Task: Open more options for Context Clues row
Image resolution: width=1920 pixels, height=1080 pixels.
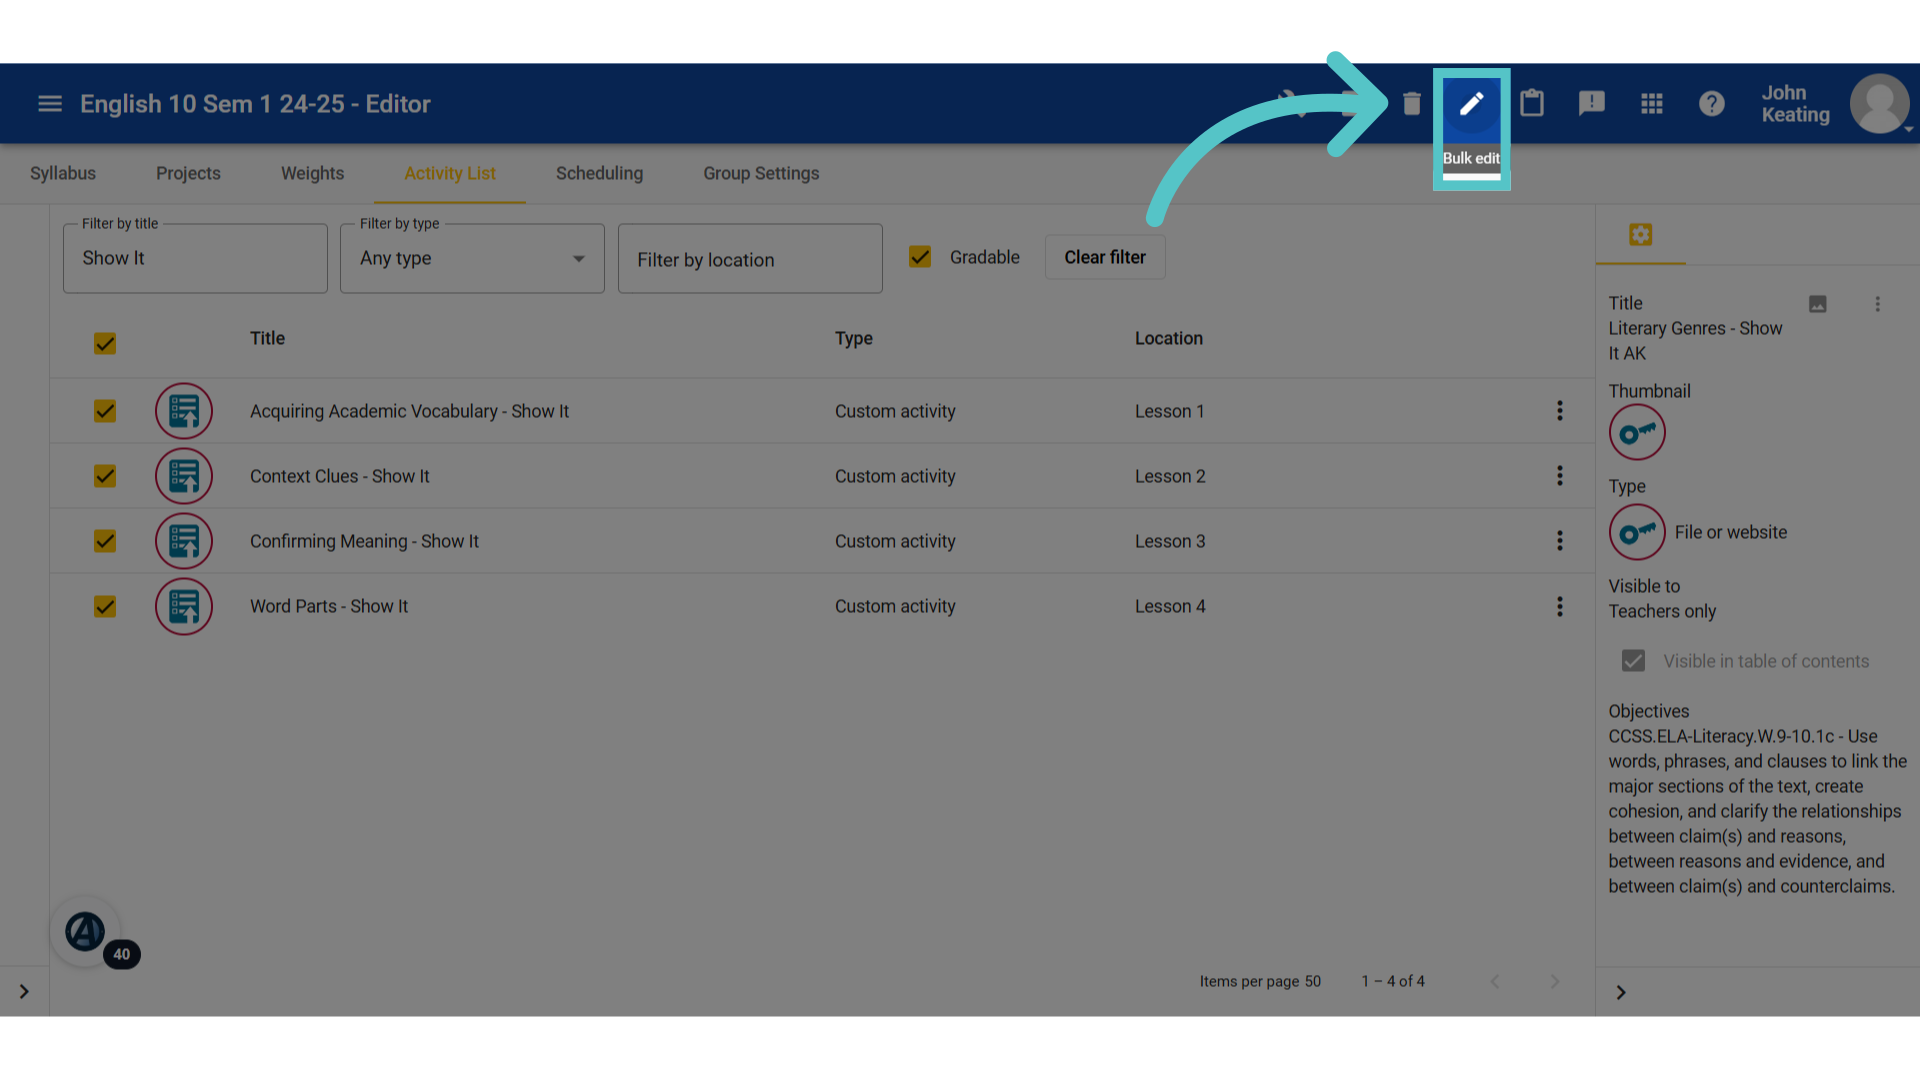Action: [x=1559, y=476]
